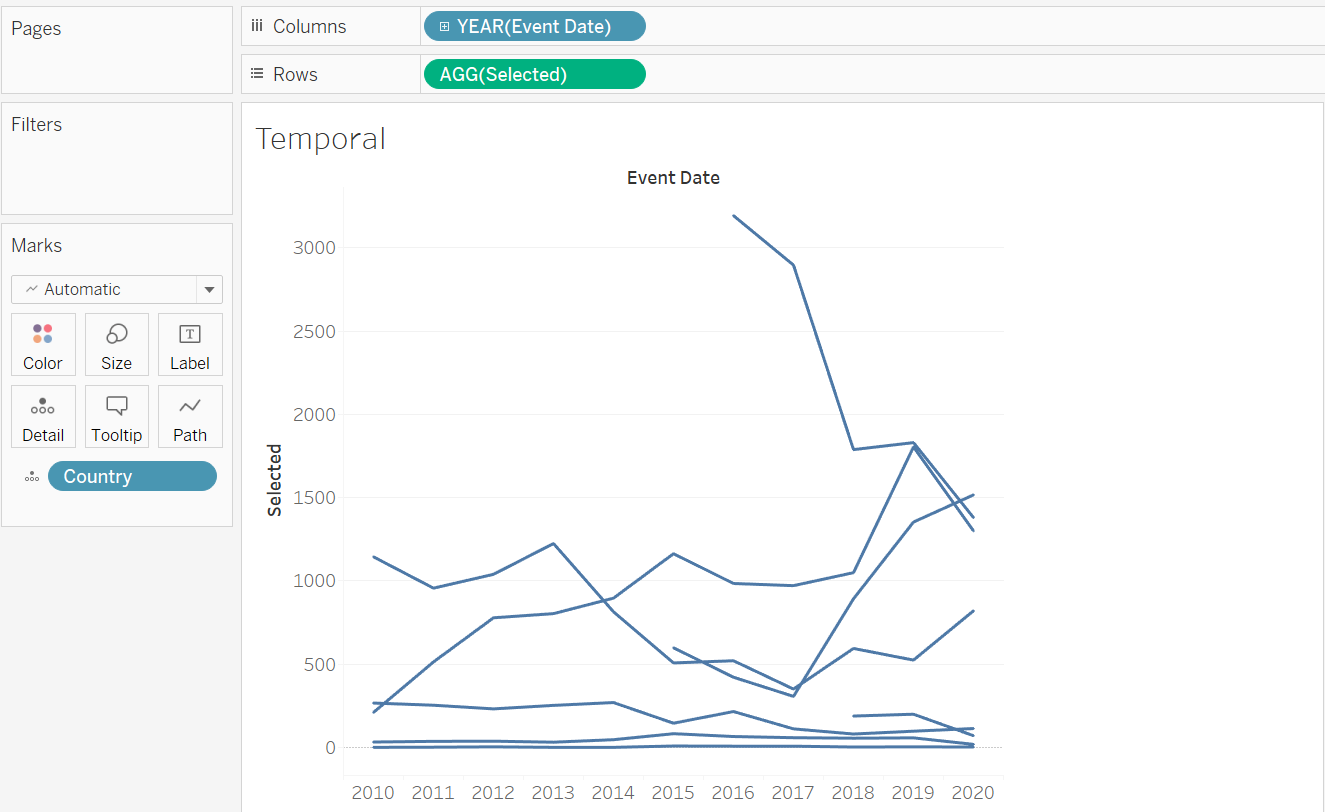Open the Color marks card
The image size is (1325, 812).
(x=43, y=345)
